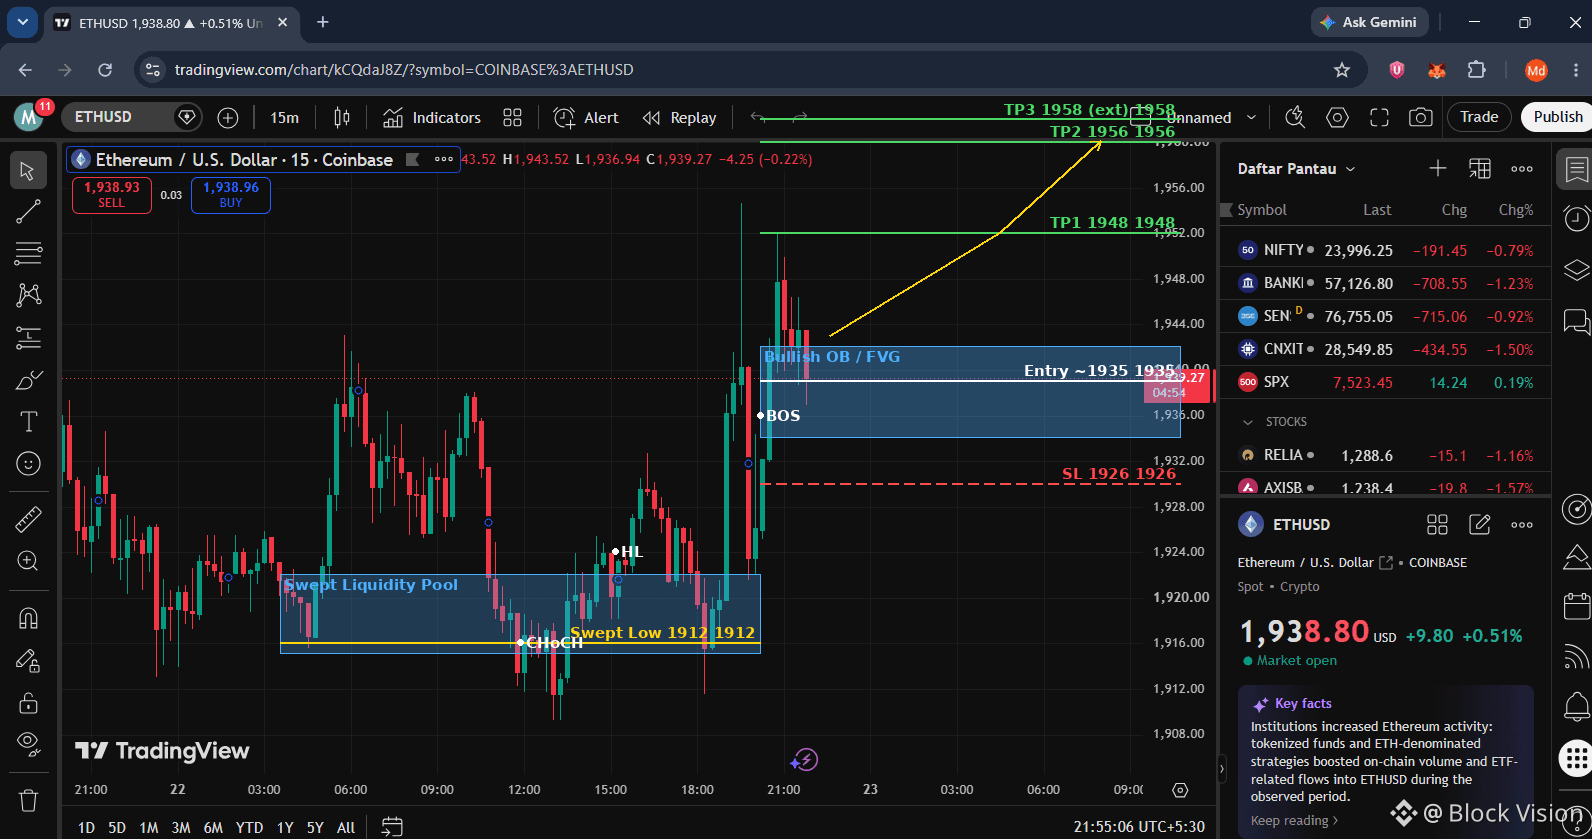Open the indicator templates grid icon
The image size is (1592, 839).
coord(512,118)
